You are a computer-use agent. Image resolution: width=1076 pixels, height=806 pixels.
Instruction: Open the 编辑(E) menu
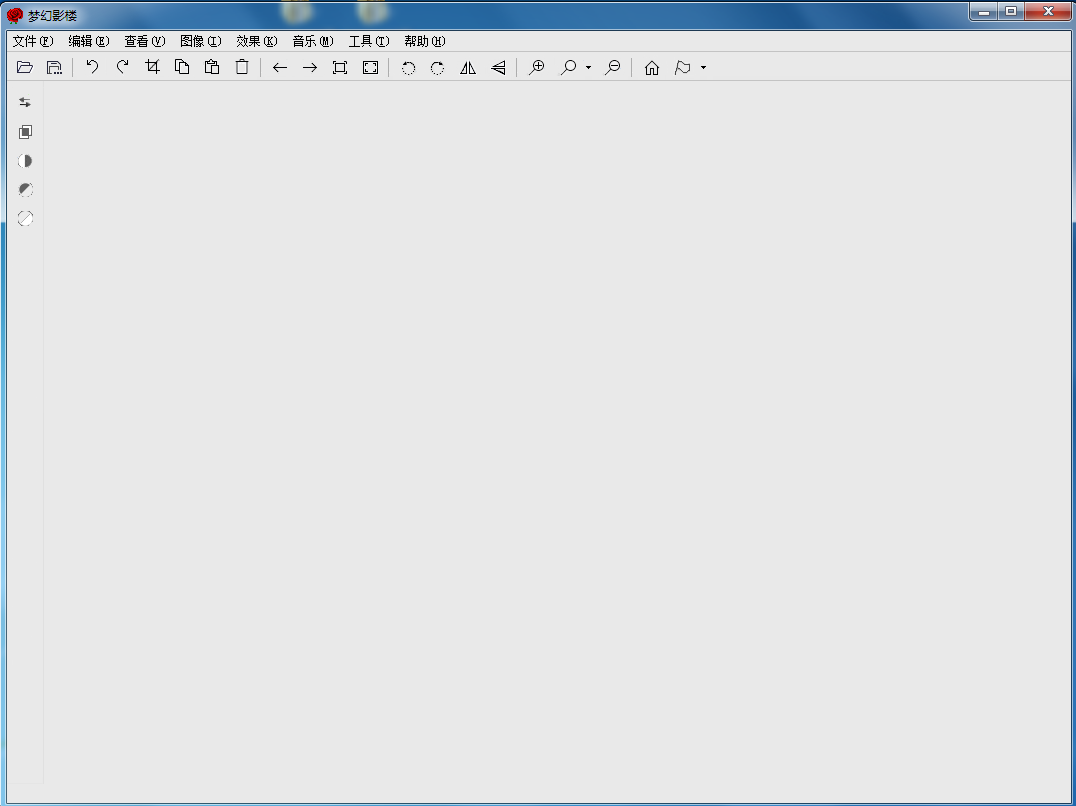pos(89,41)
